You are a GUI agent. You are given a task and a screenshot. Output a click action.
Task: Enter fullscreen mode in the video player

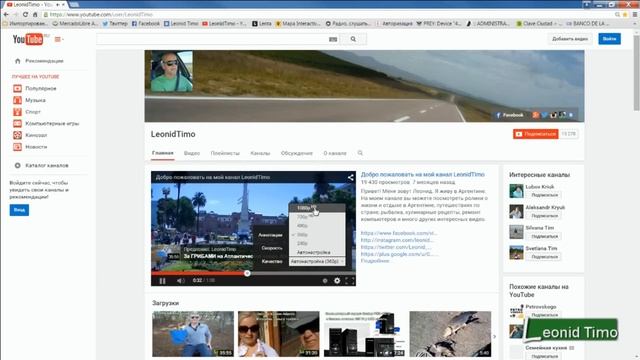click(350, 280)
